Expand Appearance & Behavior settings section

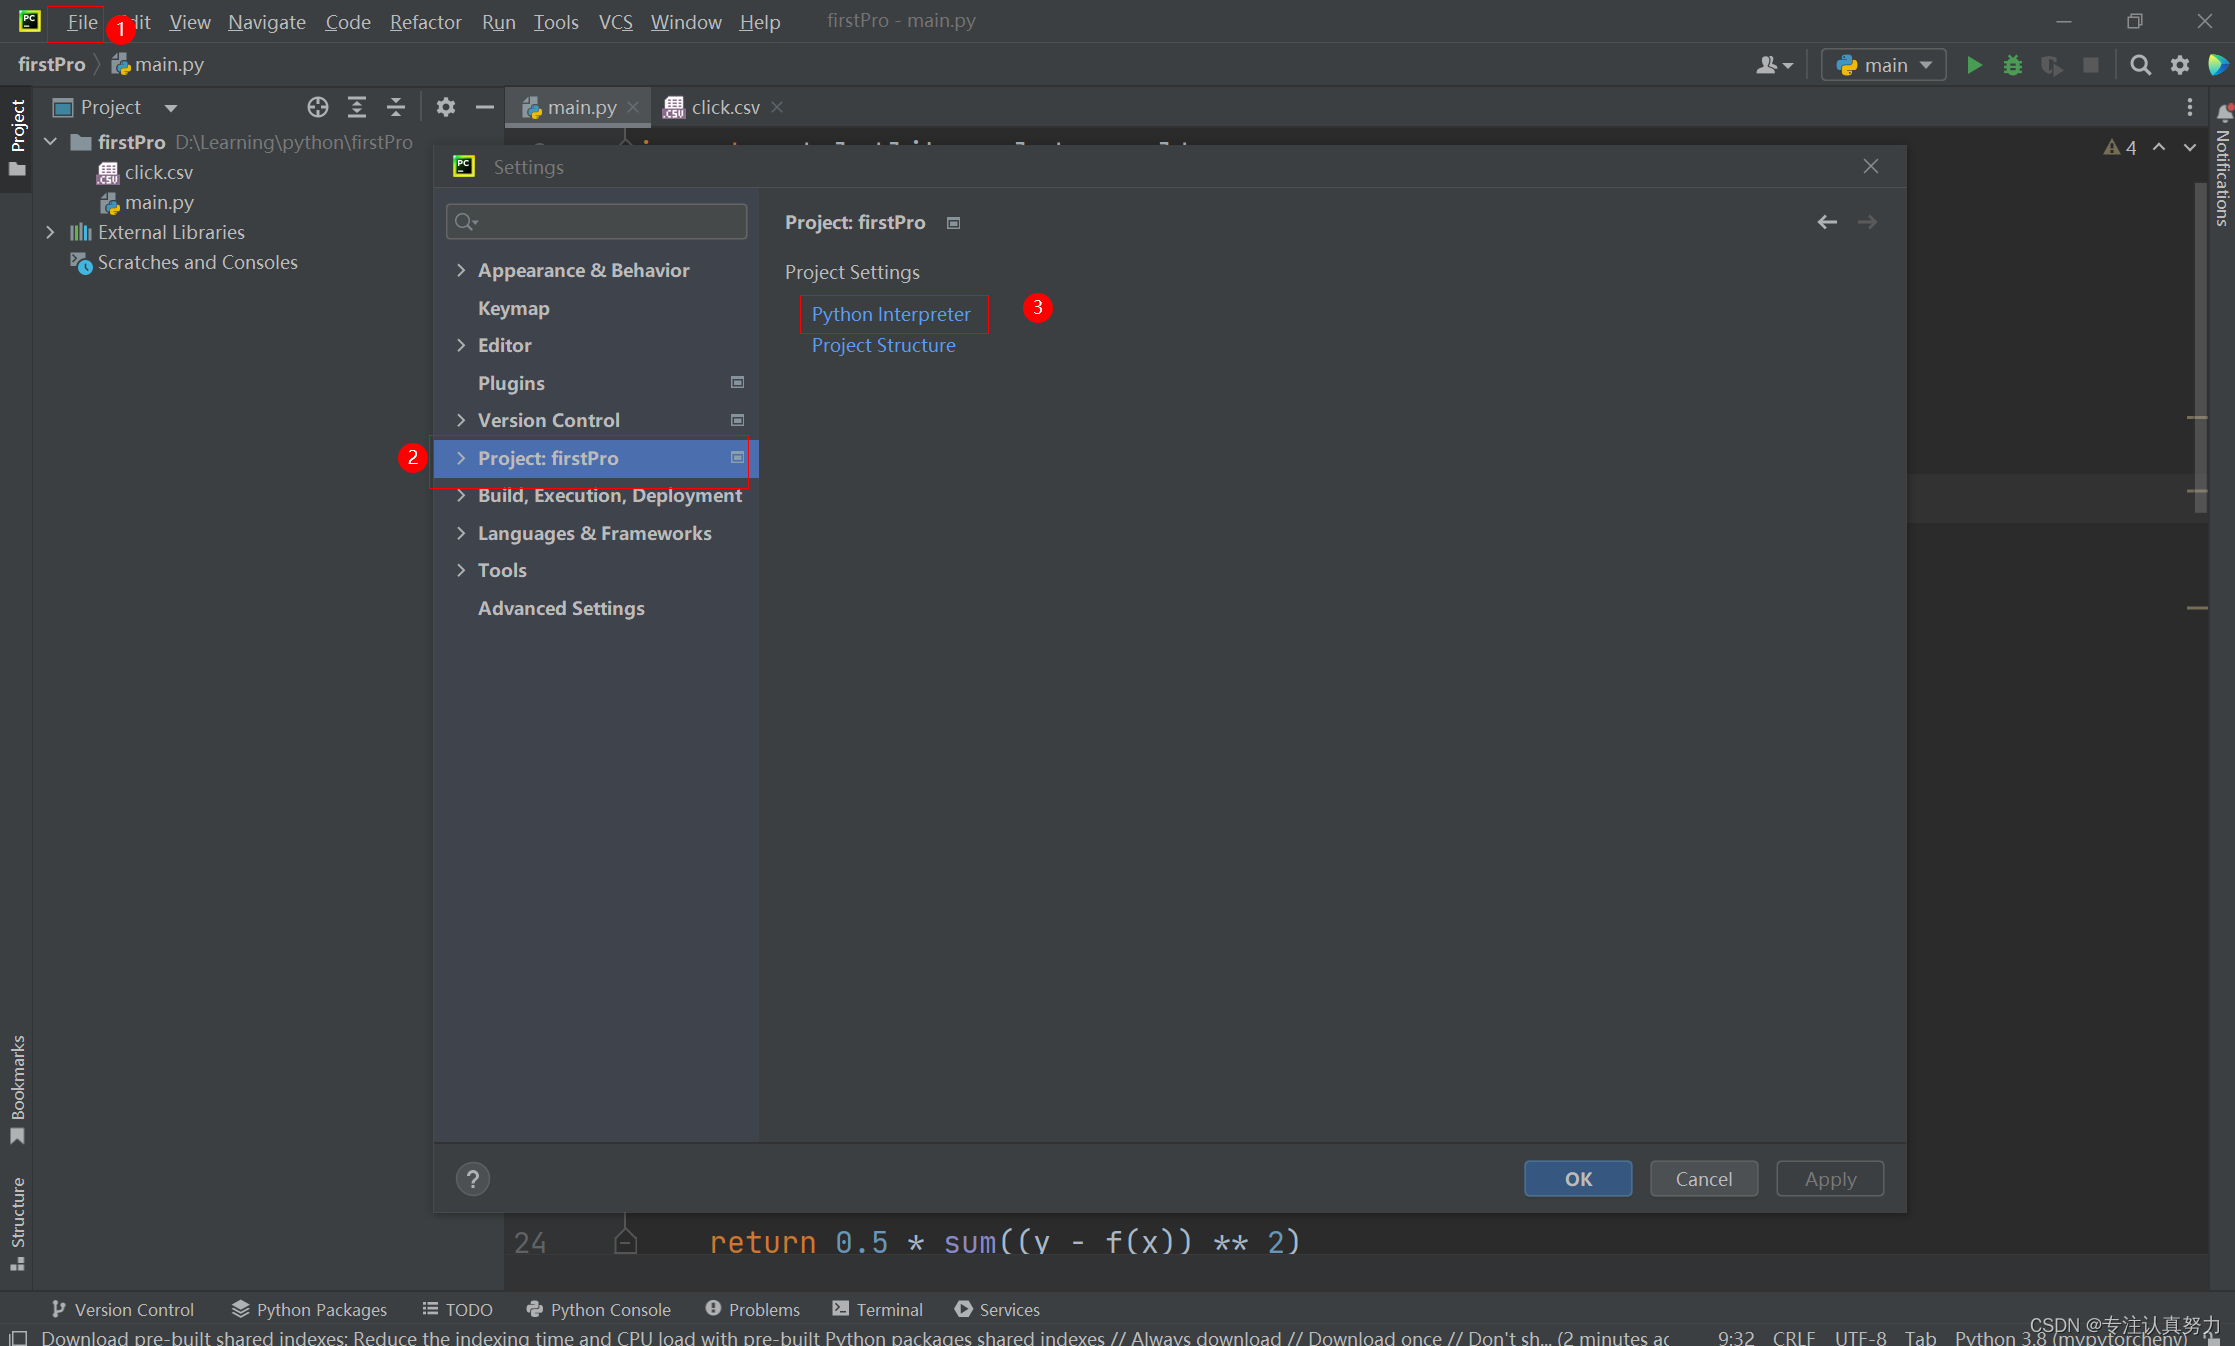click(x=461, y=270)
